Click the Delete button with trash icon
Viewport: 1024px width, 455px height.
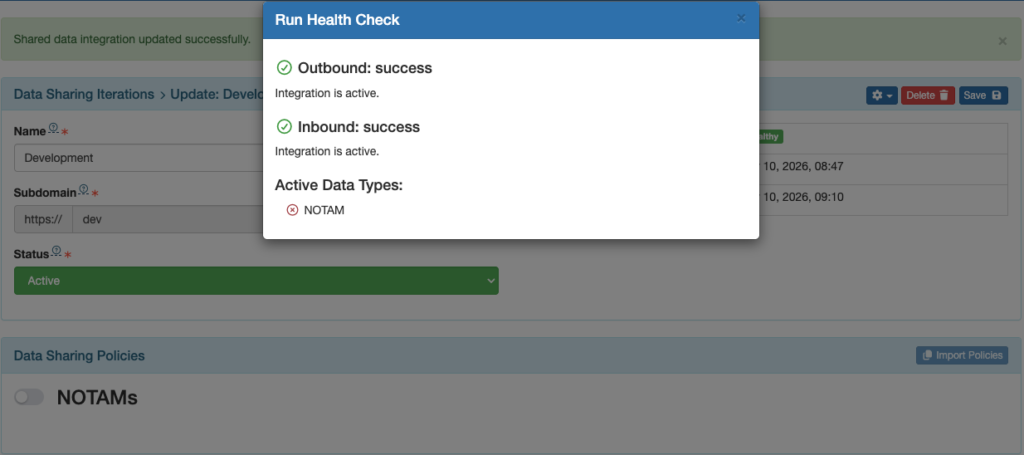[x=928, y=95]
